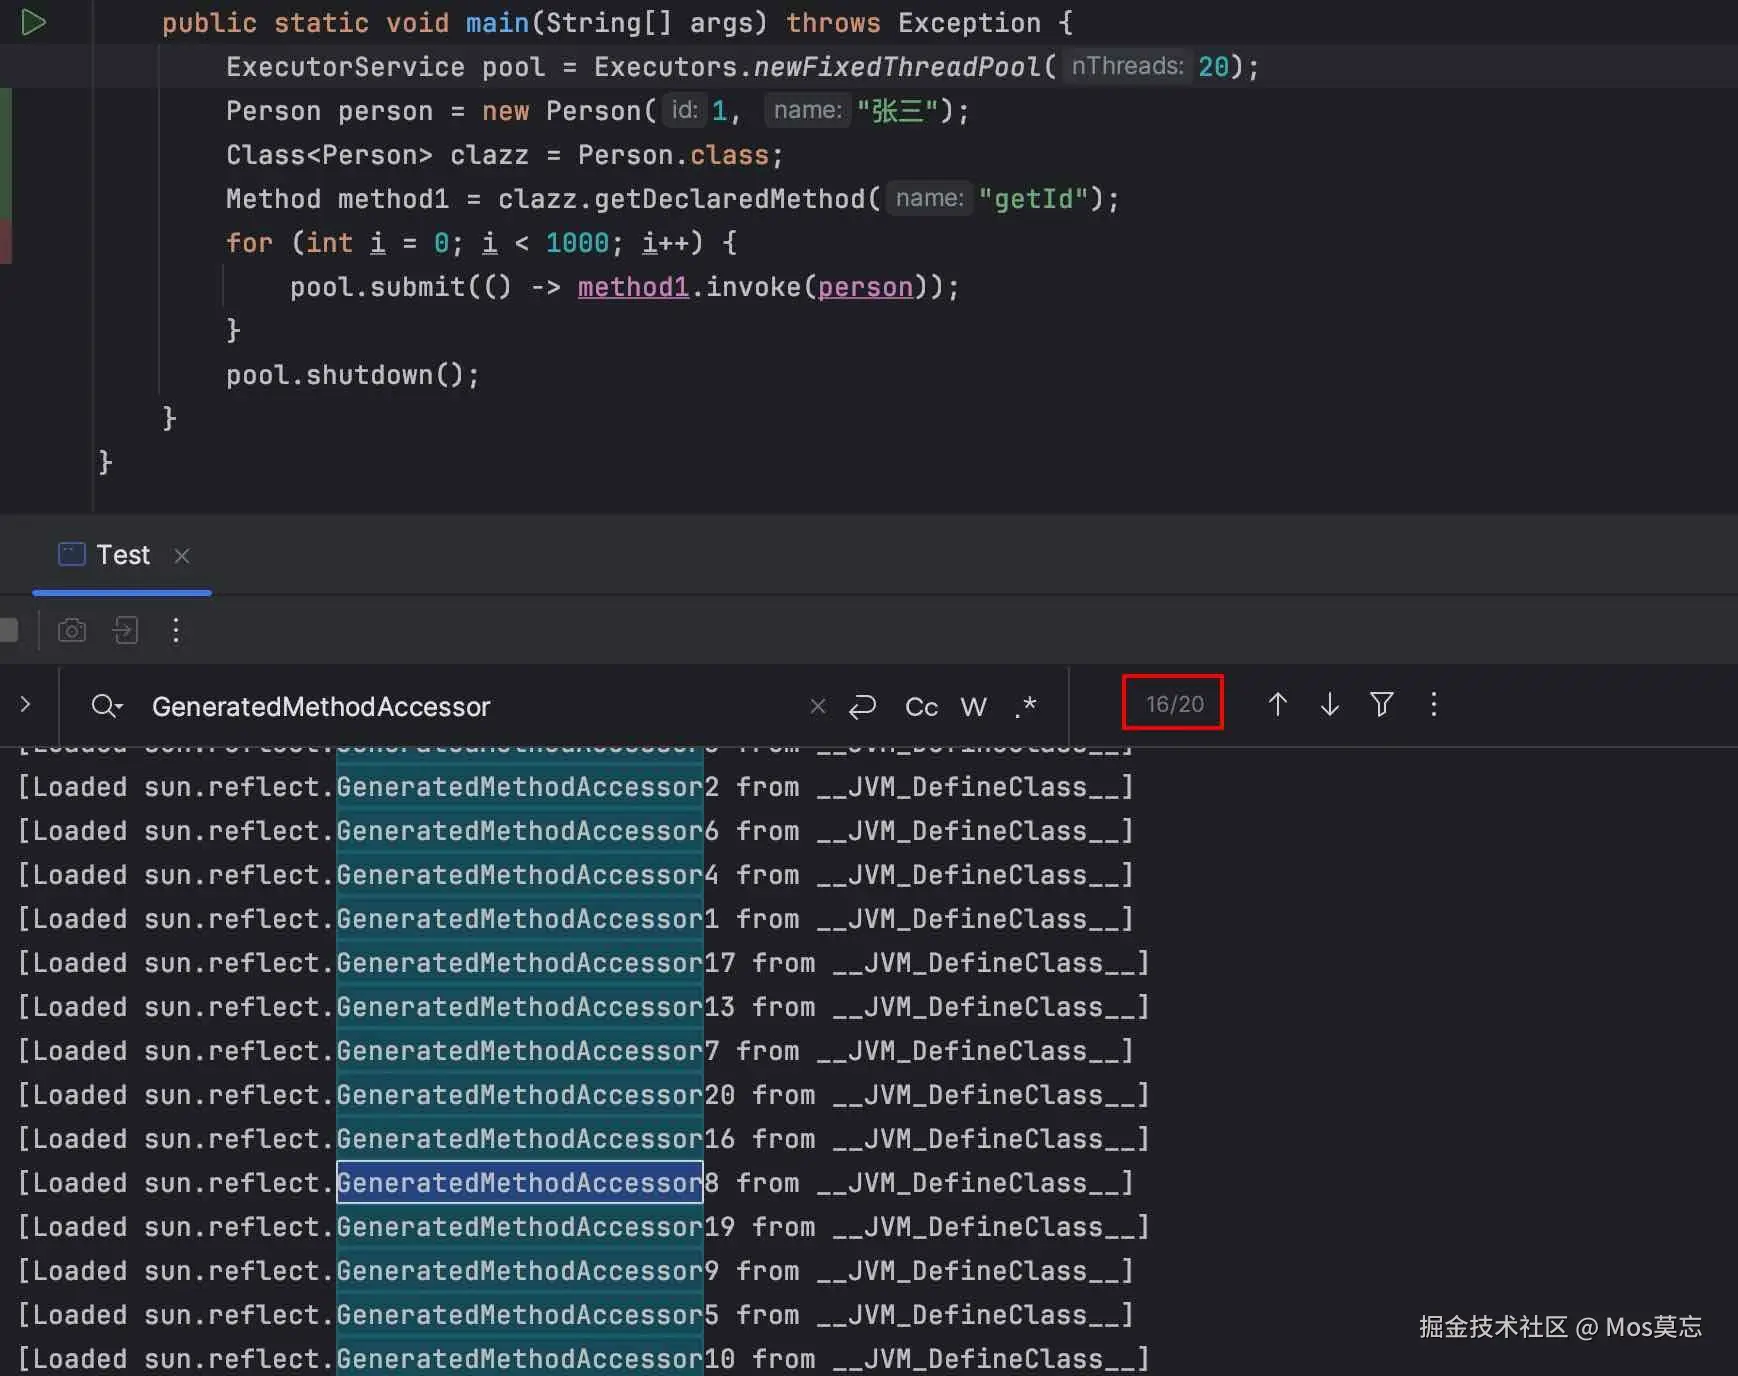
Task: Click log line GeneratedMethodAccessor16
Action: [x=584, y=1139]
